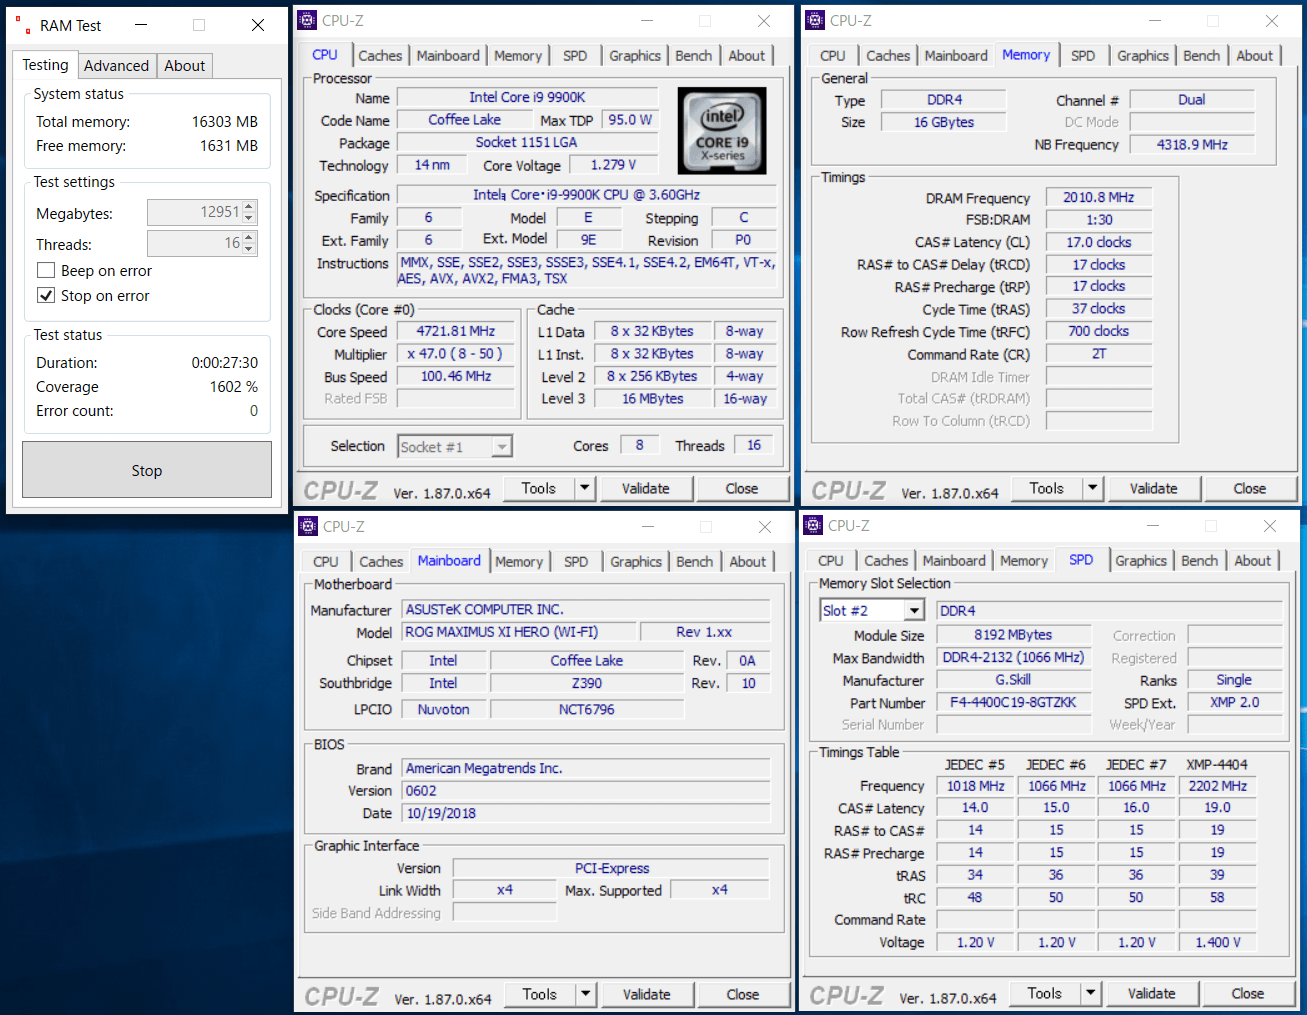This screenshot has width=1307, height=1015.
Task: Click Validate in the CPU window
Action: 646,488
